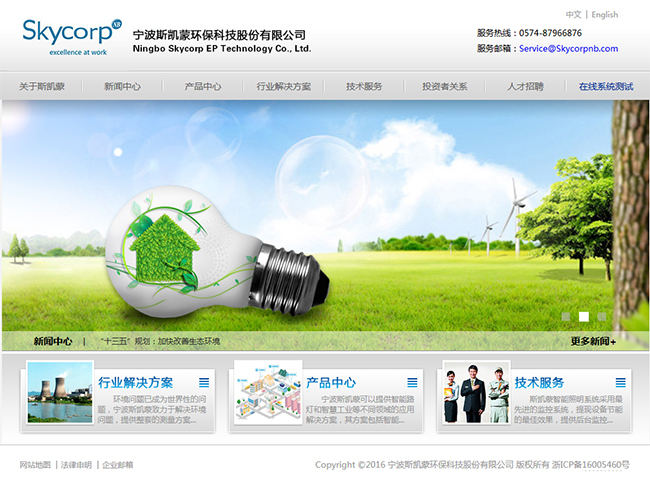Open the list icon beside 行业解决方案
Image resolution: width=650 pixels, height=480 pixels.
(x=204, y=382)
